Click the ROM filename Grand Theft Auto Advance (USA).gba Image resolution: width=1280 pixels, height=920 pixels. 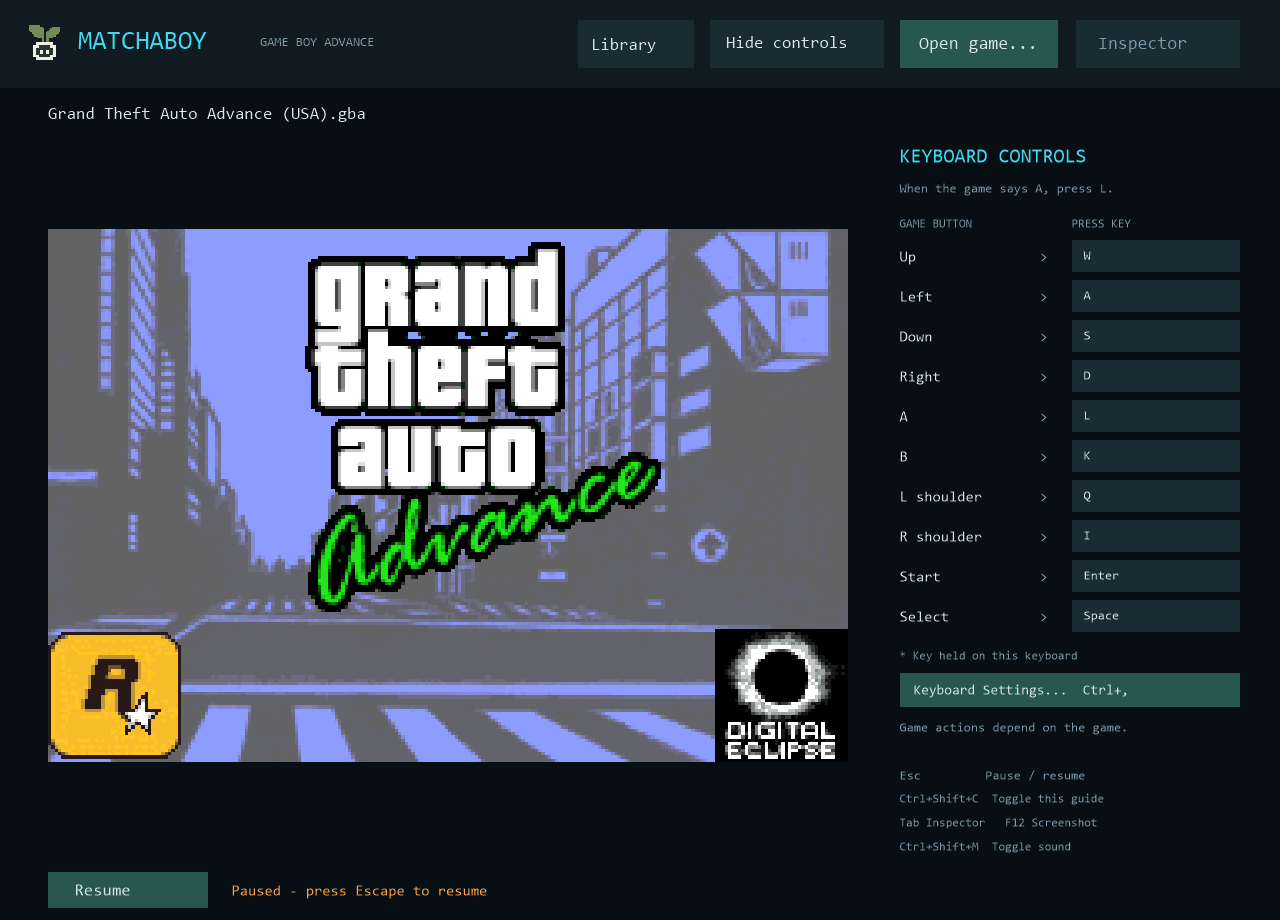pos(207,114)
